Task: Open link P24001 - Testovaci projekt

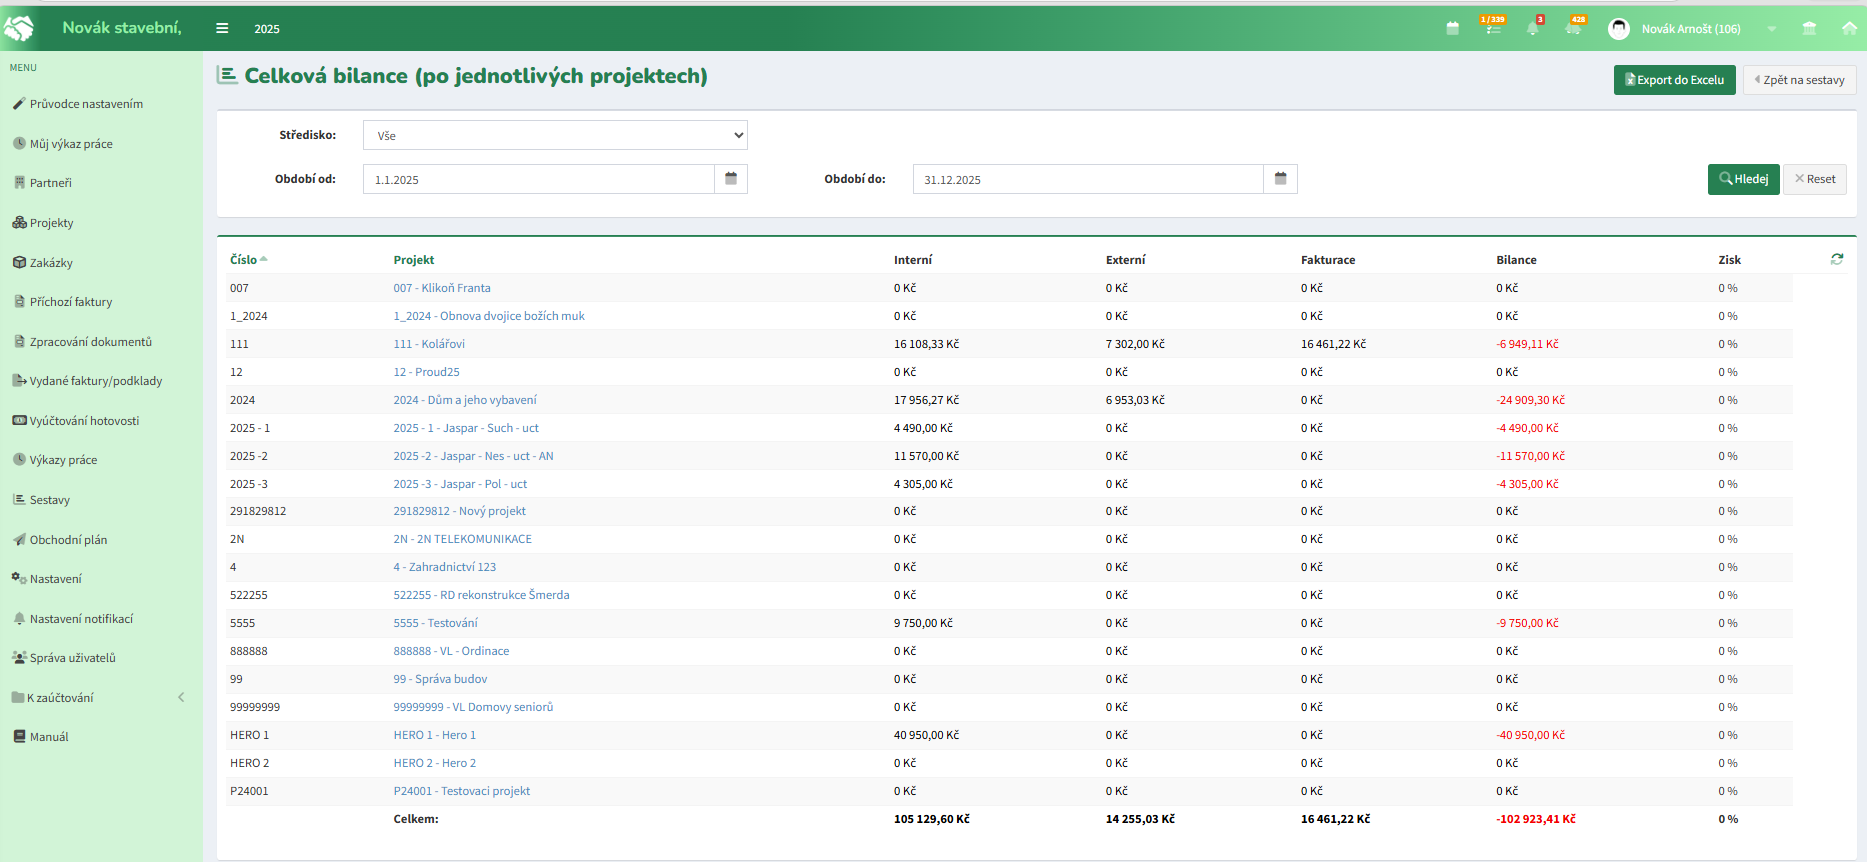Action: click(x=462, y=791)
